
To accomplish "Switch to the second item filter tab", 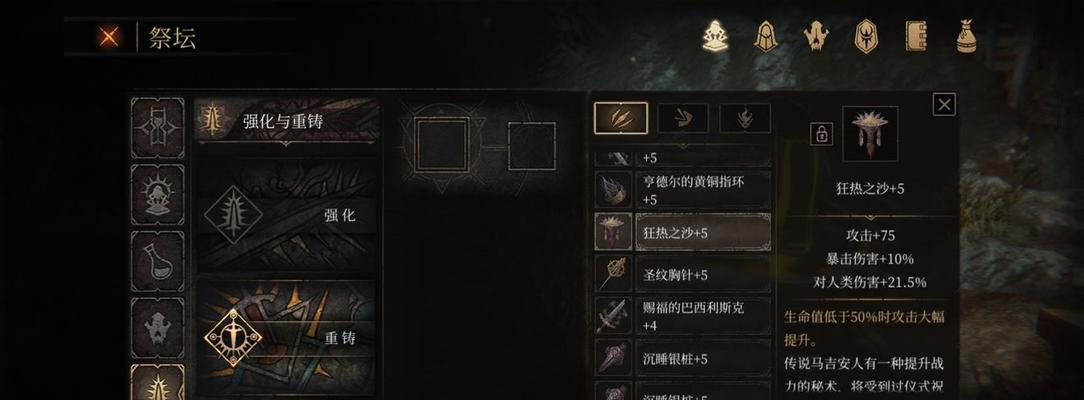I will click(682, 118).
